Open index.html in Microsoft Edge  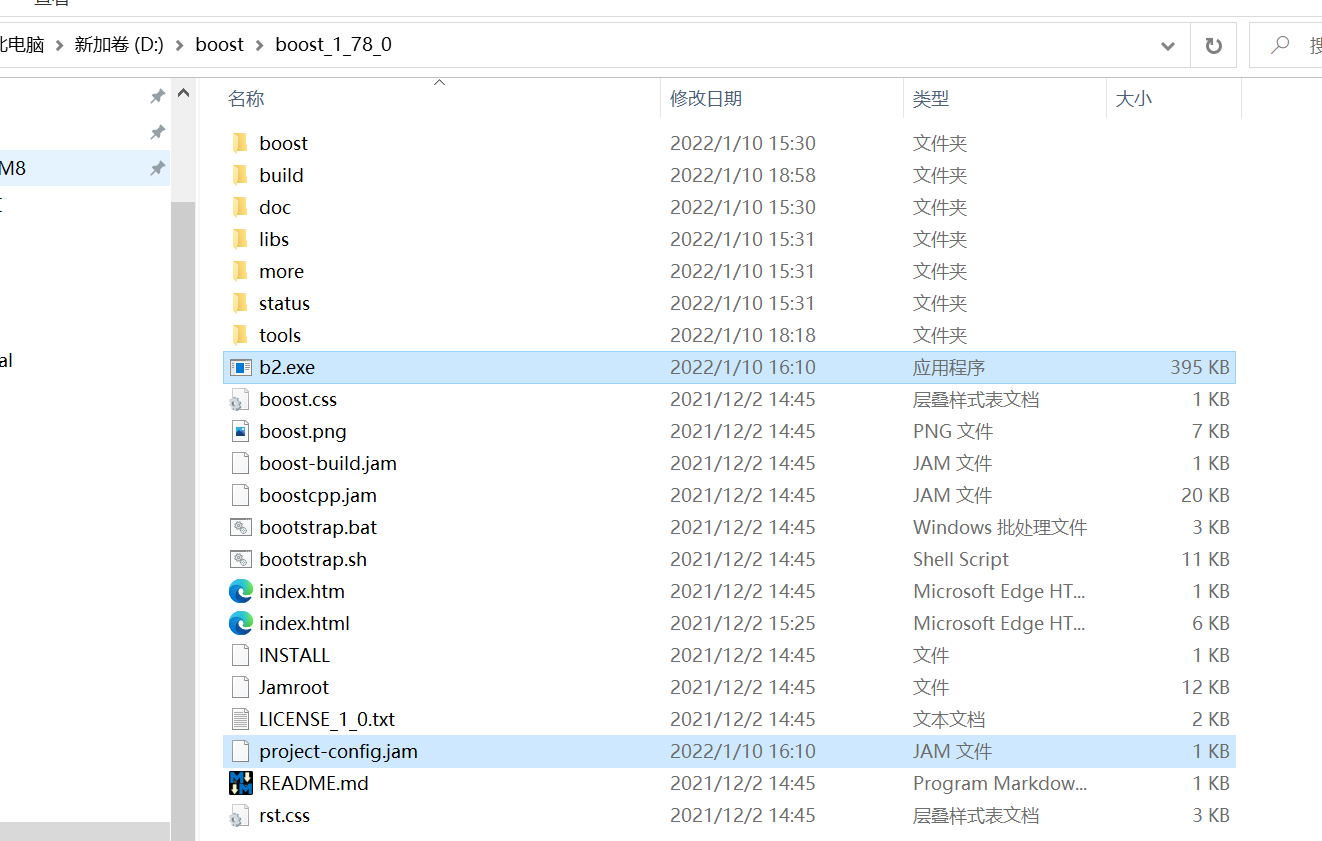299,623
